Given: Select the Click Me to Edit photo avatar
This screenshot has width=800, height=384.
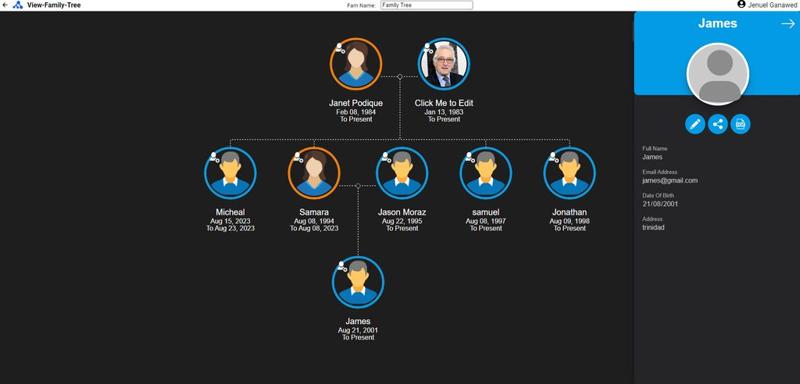Looking at the screenshot, I should tap(444, 64).
